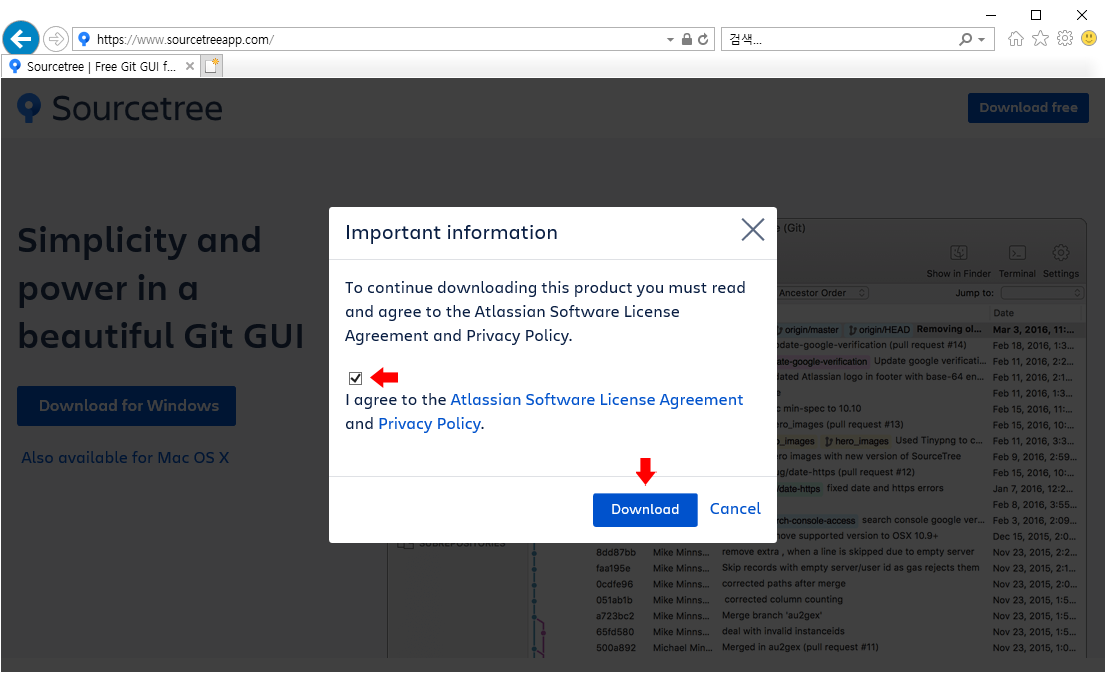Viewport: 1106px width, 673px height.
Task: Open the search provider dropdown arrow
Action: coord(982,40)
